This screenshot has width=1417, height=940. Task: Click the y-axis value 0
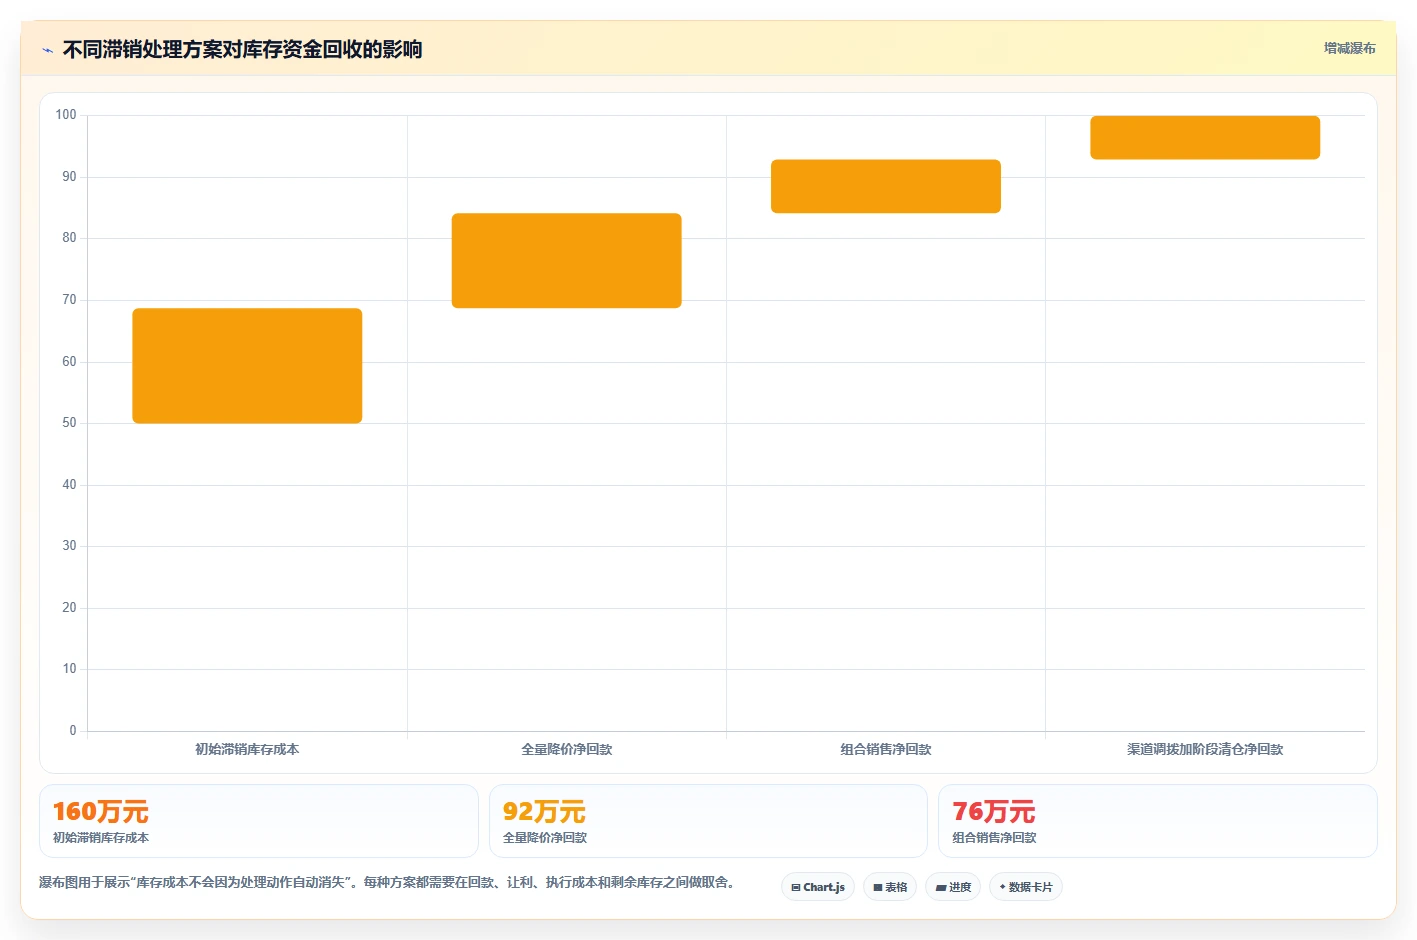coord(73,731)
